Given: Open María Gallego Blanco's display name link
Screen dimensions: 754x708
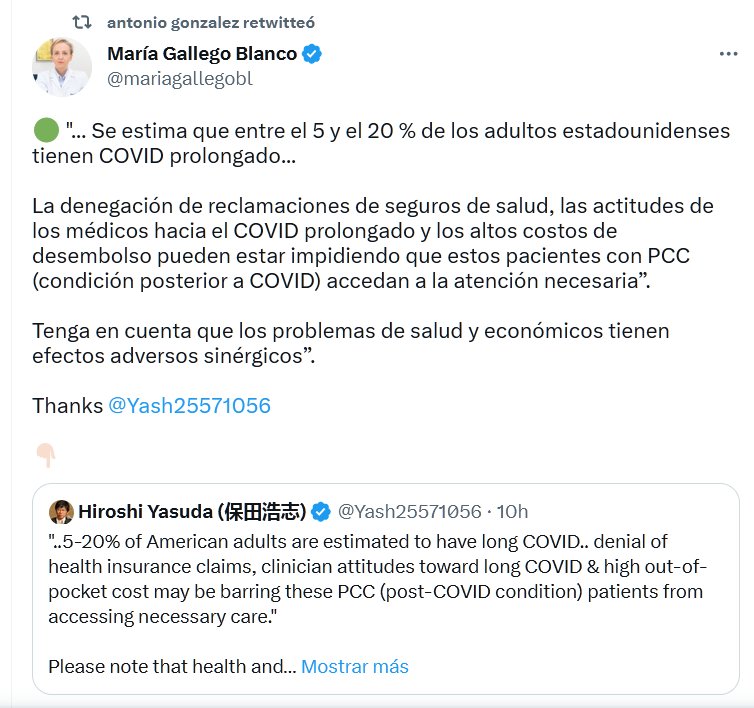Looking at the screenshot, I should click(x=201, y=54).
